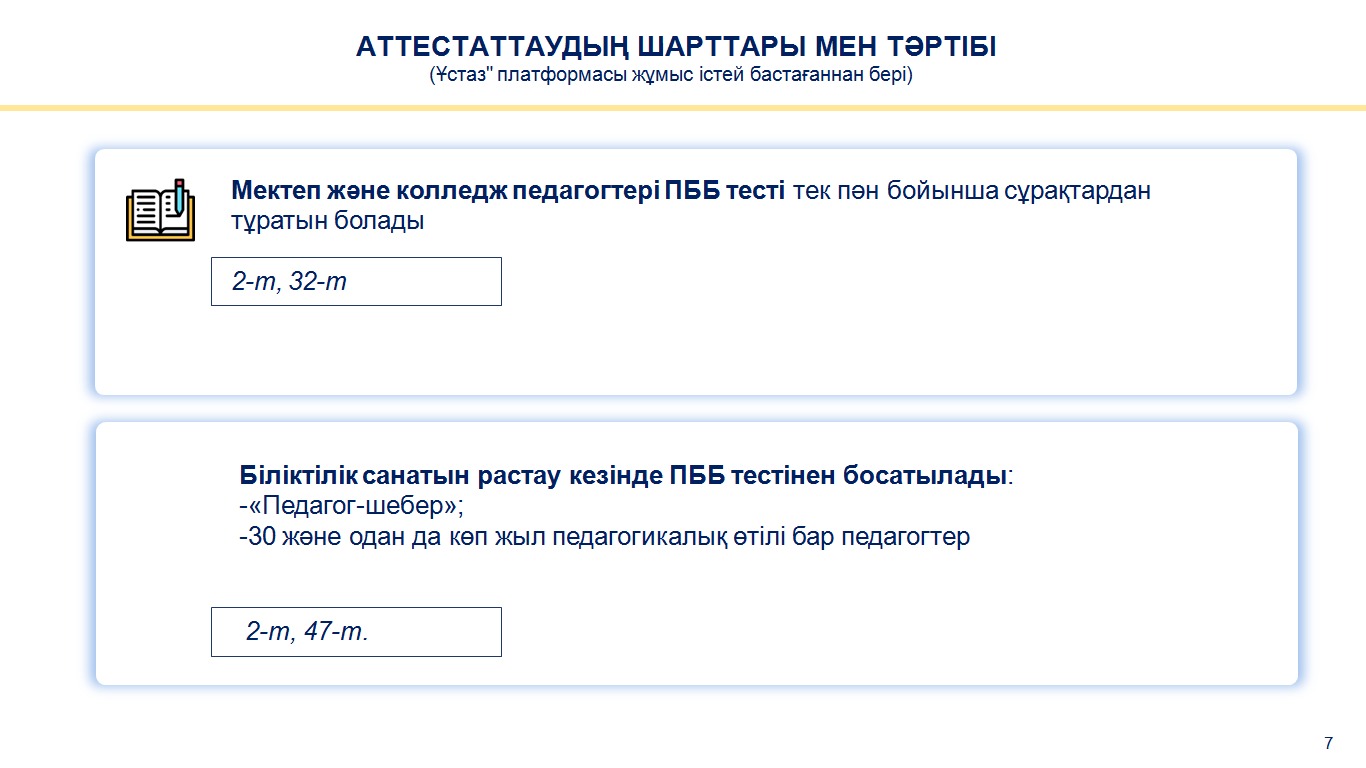Image resolution: width=1366 pixels, height=768 pixels.
Task: Click slide page number 7
Action: pos(1328,742)
